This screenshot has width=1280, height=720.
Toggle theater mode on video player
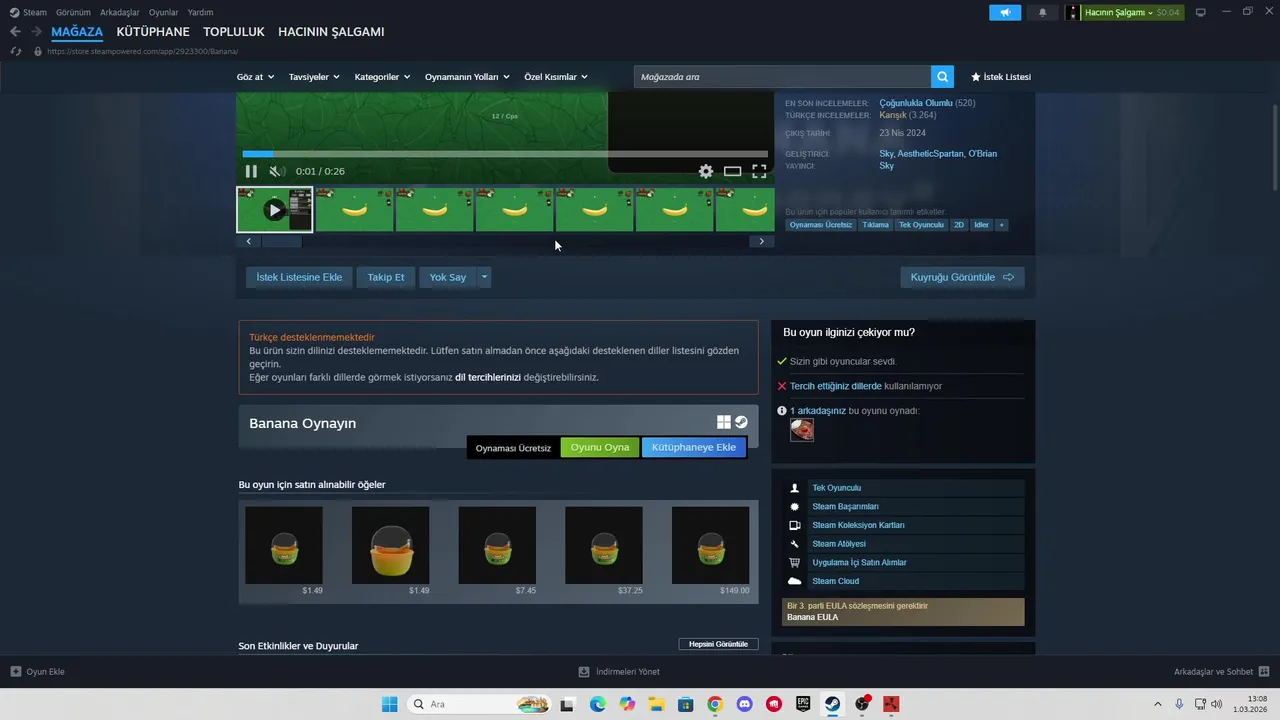point(732,171)
